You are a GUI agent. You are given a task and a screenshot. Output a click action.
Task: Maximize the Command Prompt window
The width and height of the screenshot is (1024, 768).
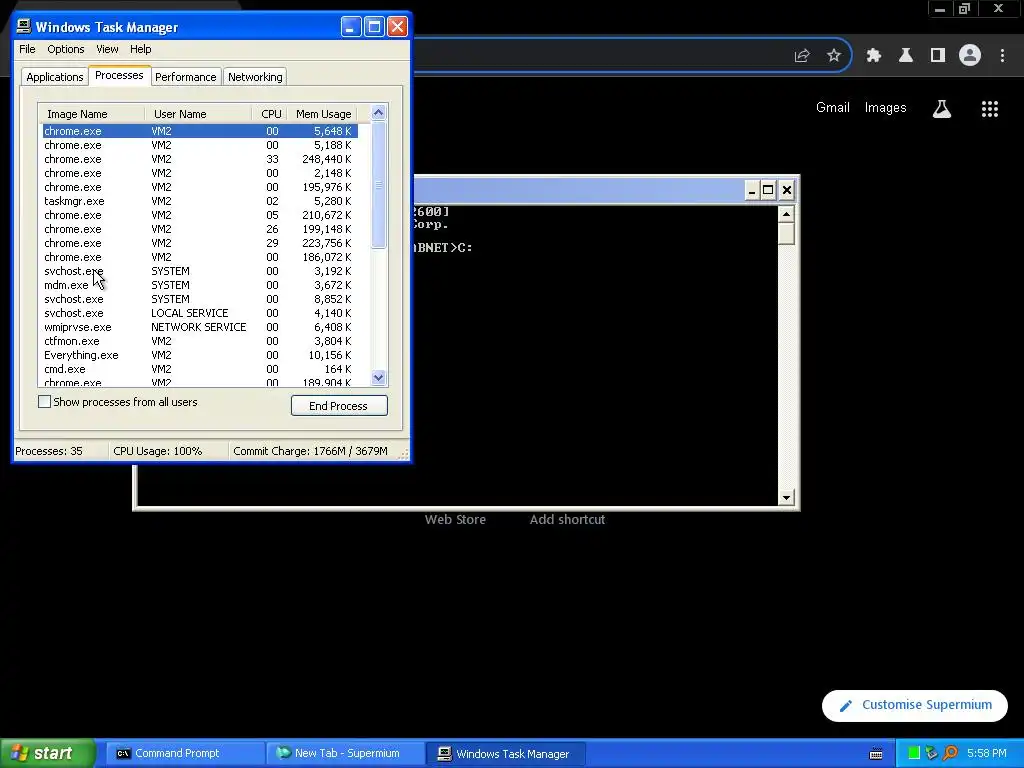point(769,190)
